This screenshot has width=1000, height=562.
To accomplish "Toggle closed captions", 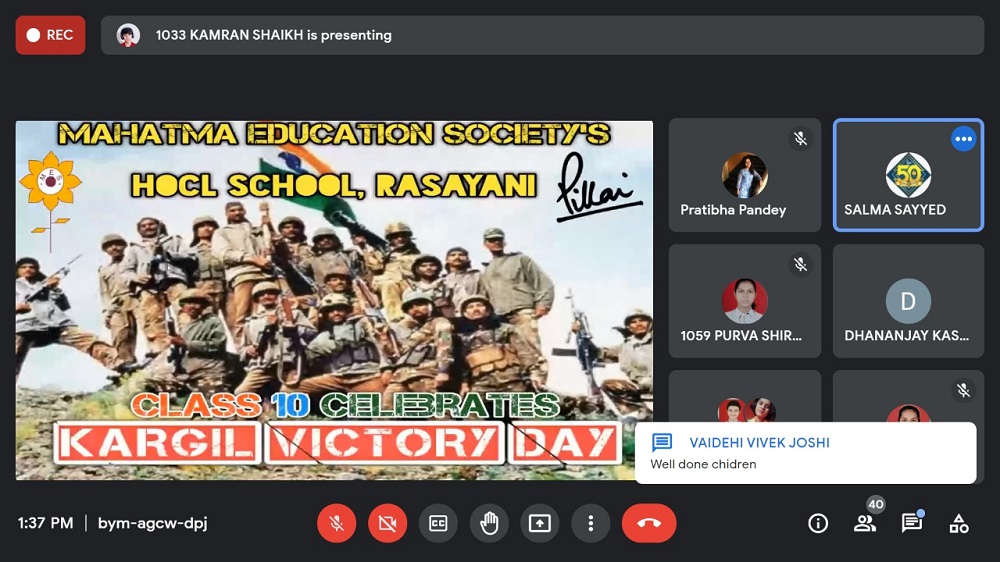I will [x=438, y=523].
